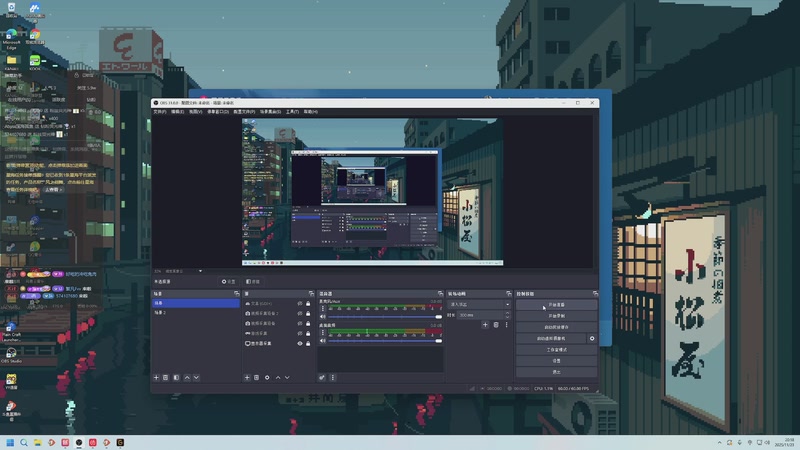Float the Controls dock using its header icon
This screenshot has width=800, height=450.
point(595,294)
